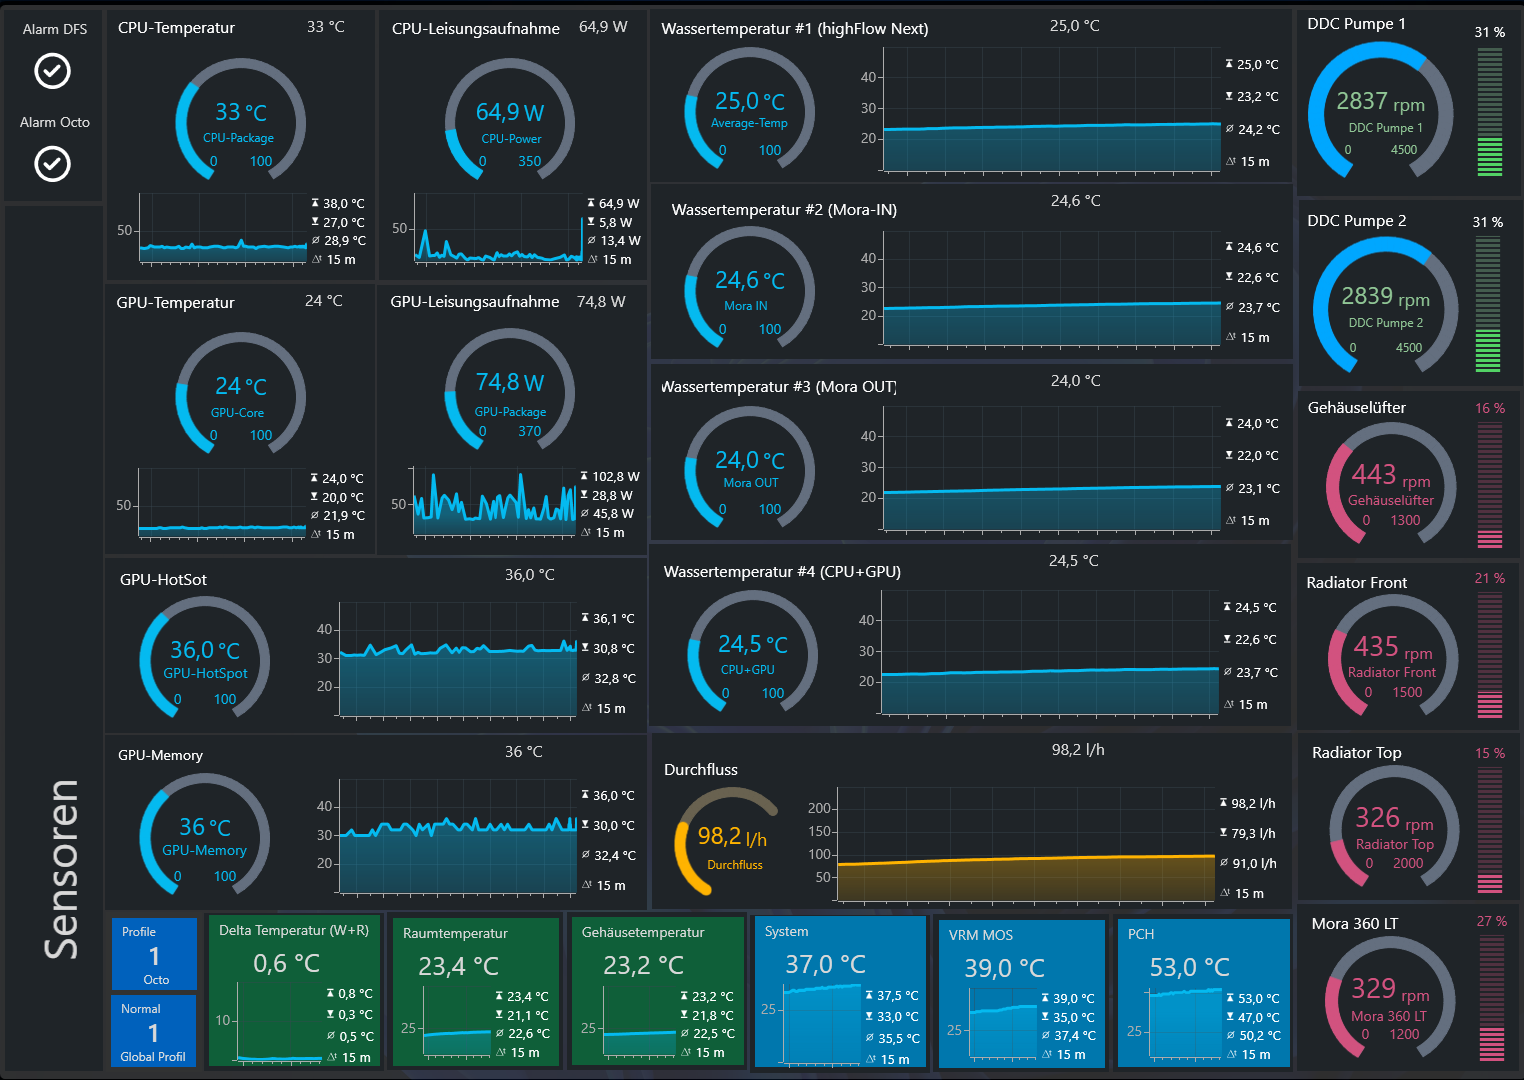Click the Wassertemperatur #4 (CPU+GPU) history chart
Image resolution: width=1524 pixels, height=1080 pixels.
1050,653
